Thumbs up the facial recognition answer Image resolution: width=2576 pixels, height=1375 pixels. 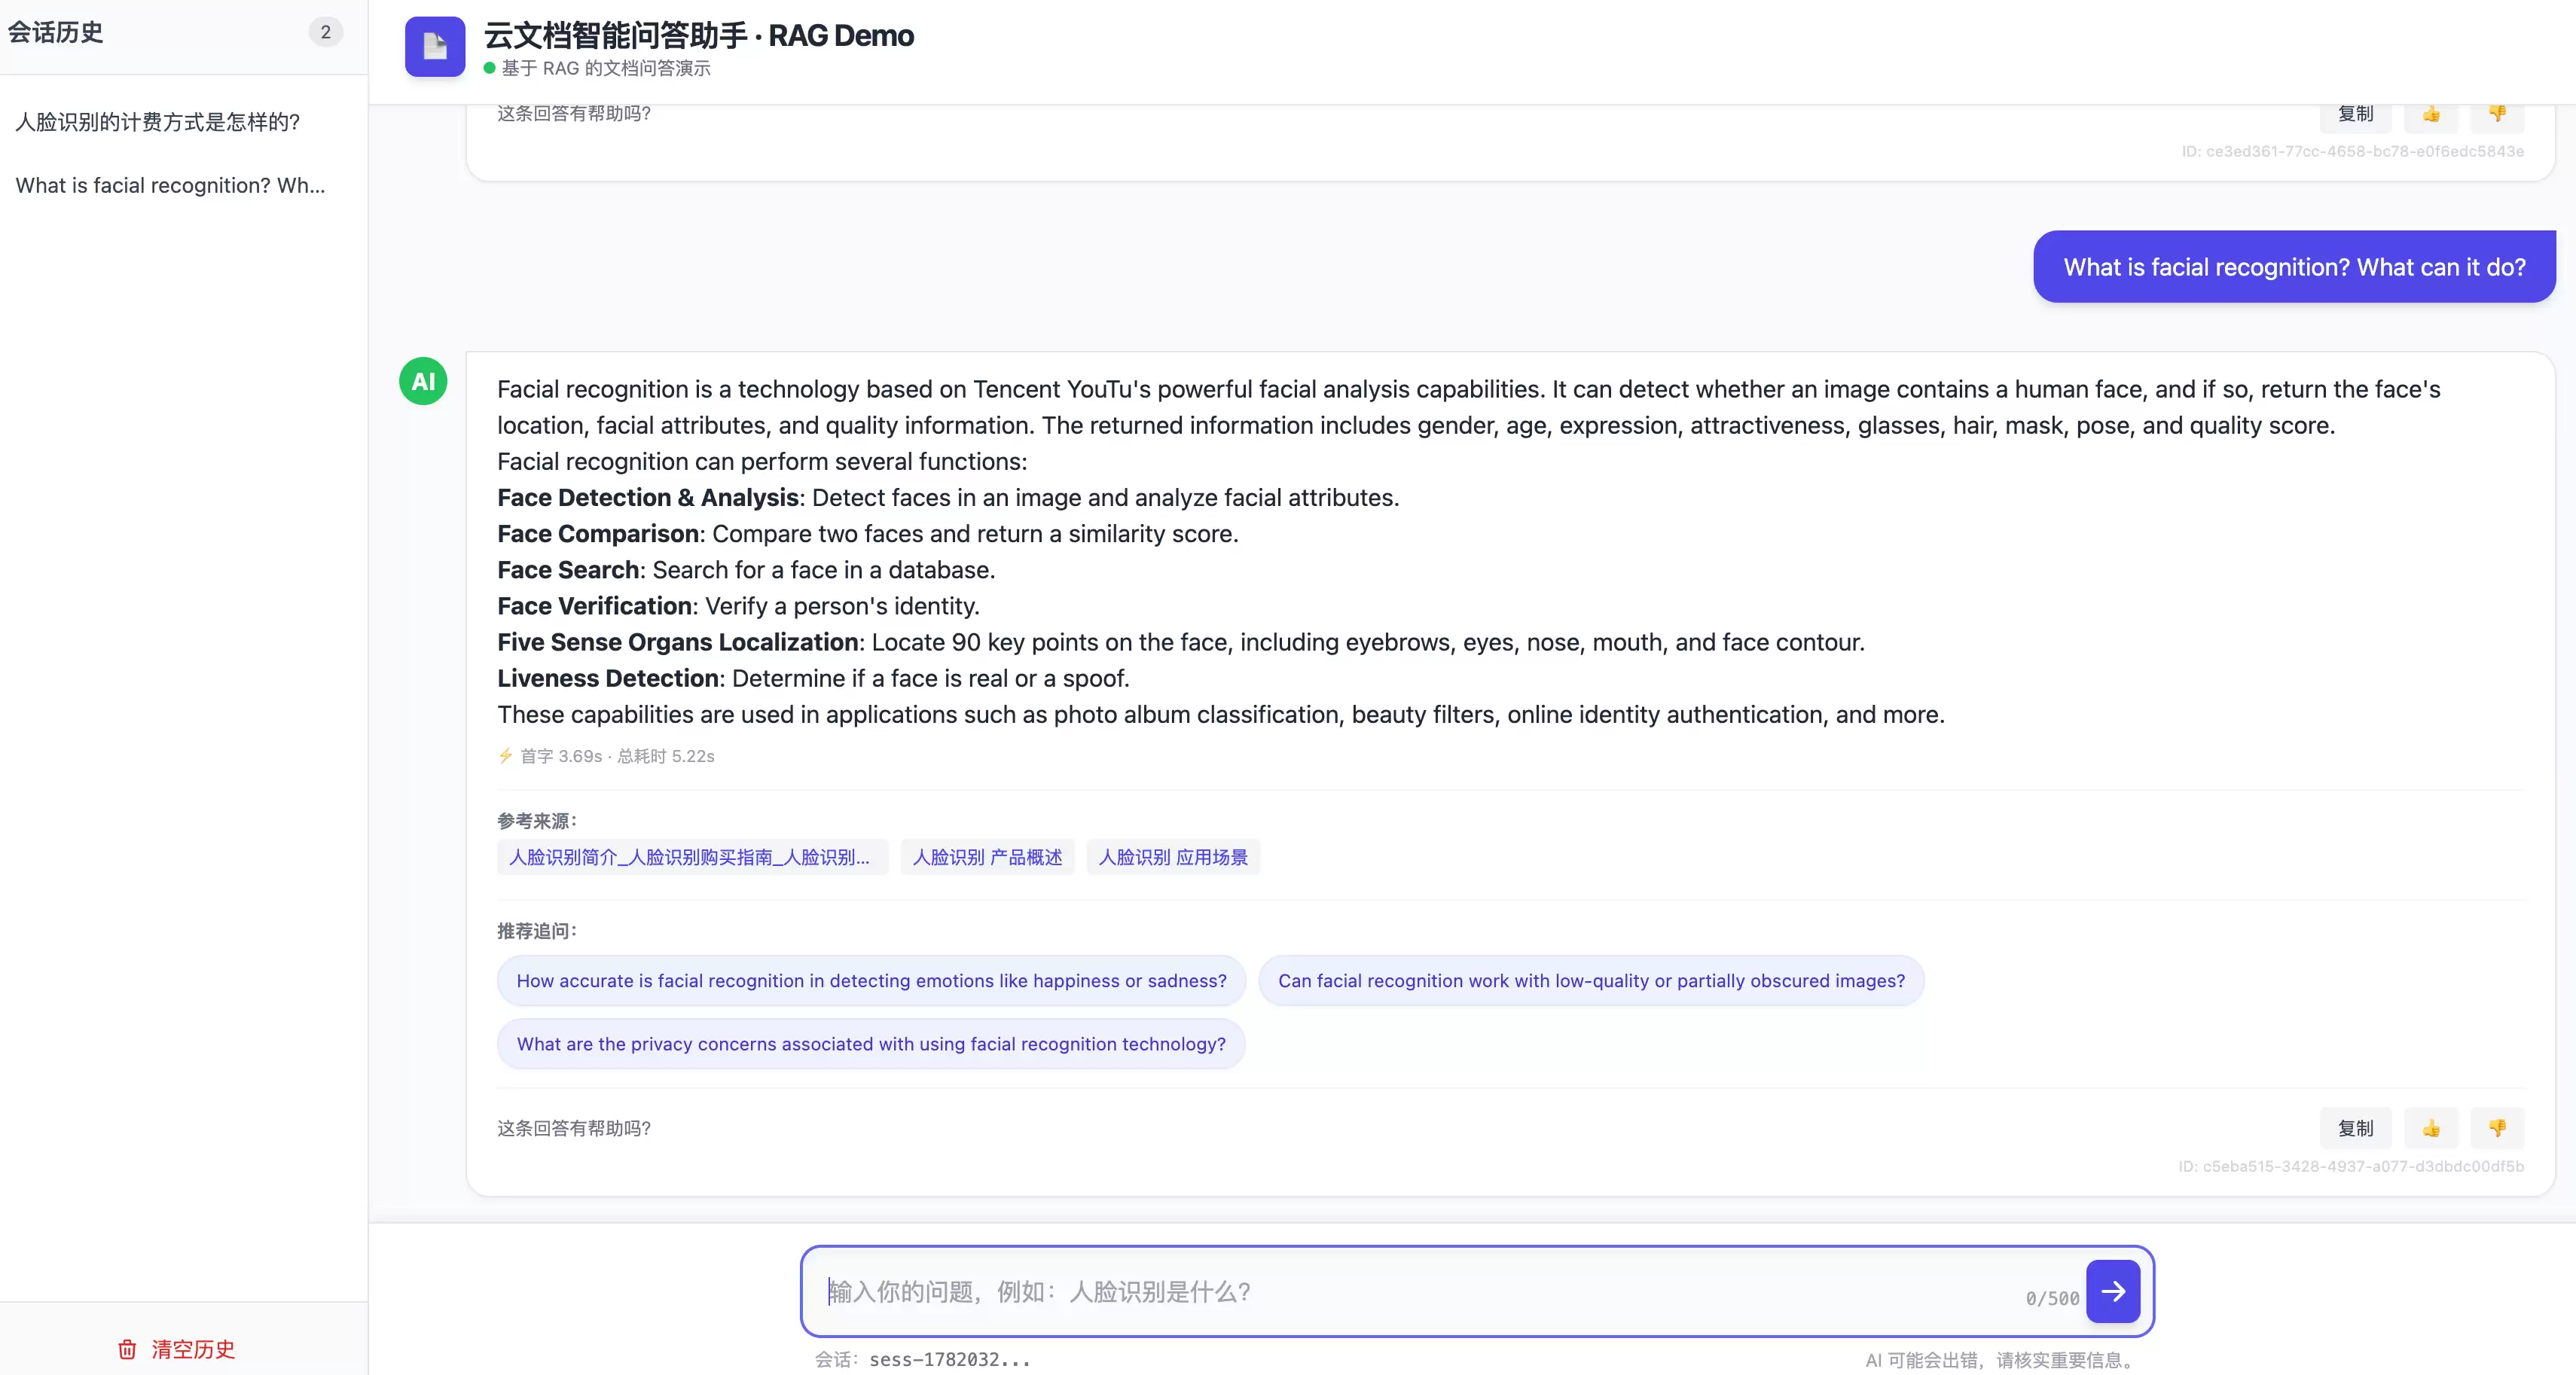tap(2431, 1128)
